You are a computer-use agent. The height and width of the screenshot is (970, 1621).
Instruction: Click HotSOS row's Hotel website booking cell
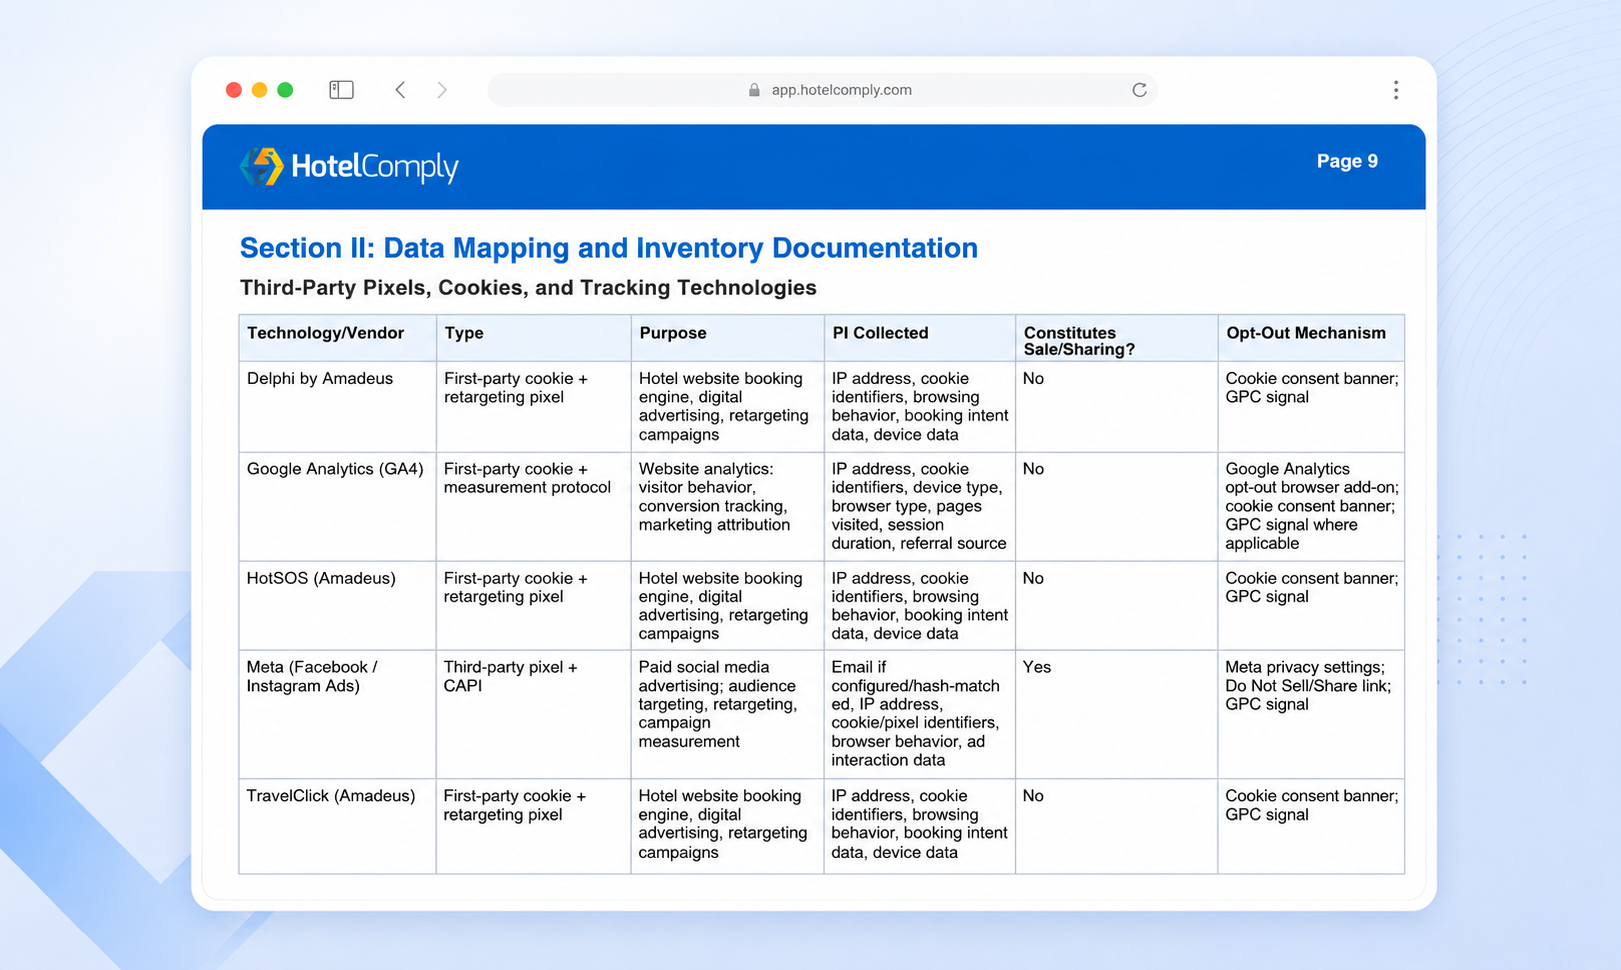coord(727,605)
